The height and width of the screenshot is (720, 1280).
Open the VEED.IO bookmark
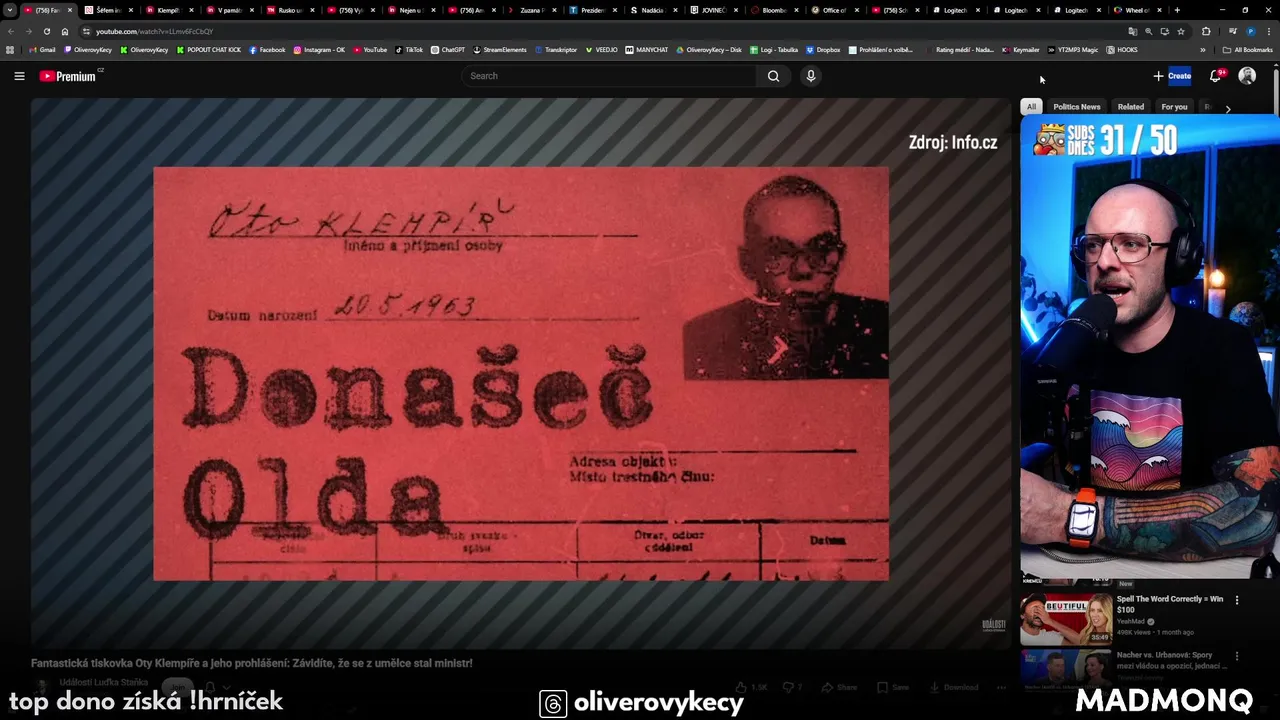tap(602, 50)
